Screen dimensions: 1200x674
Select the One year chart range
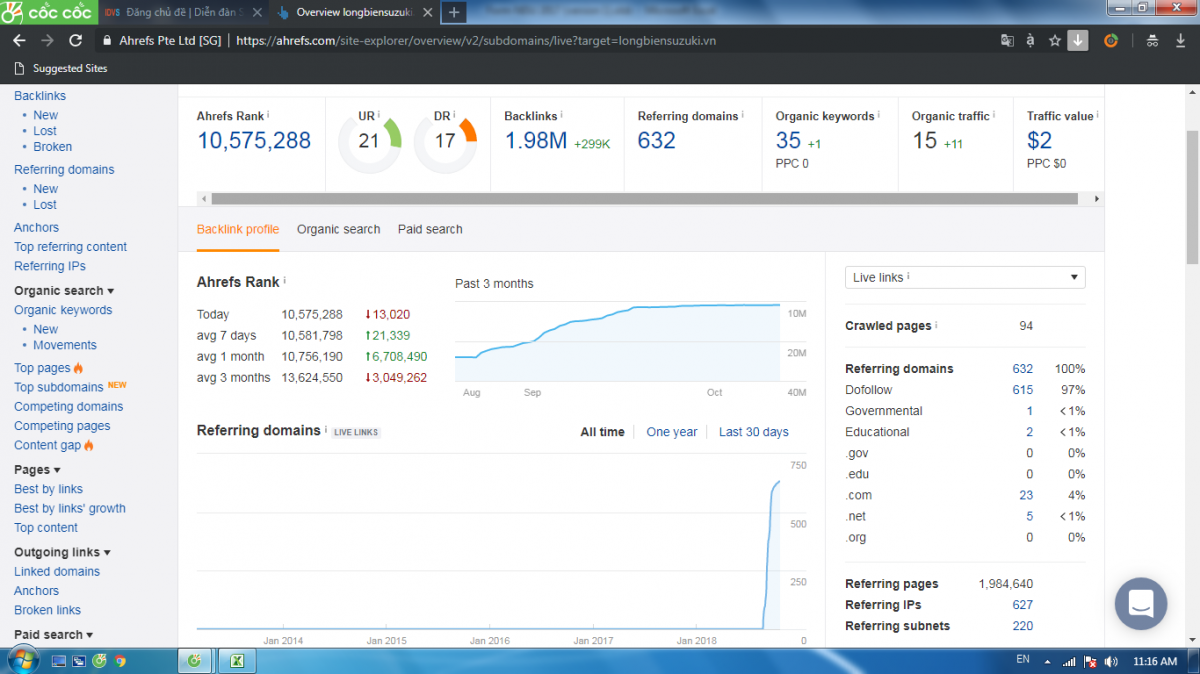coord(672,432)
